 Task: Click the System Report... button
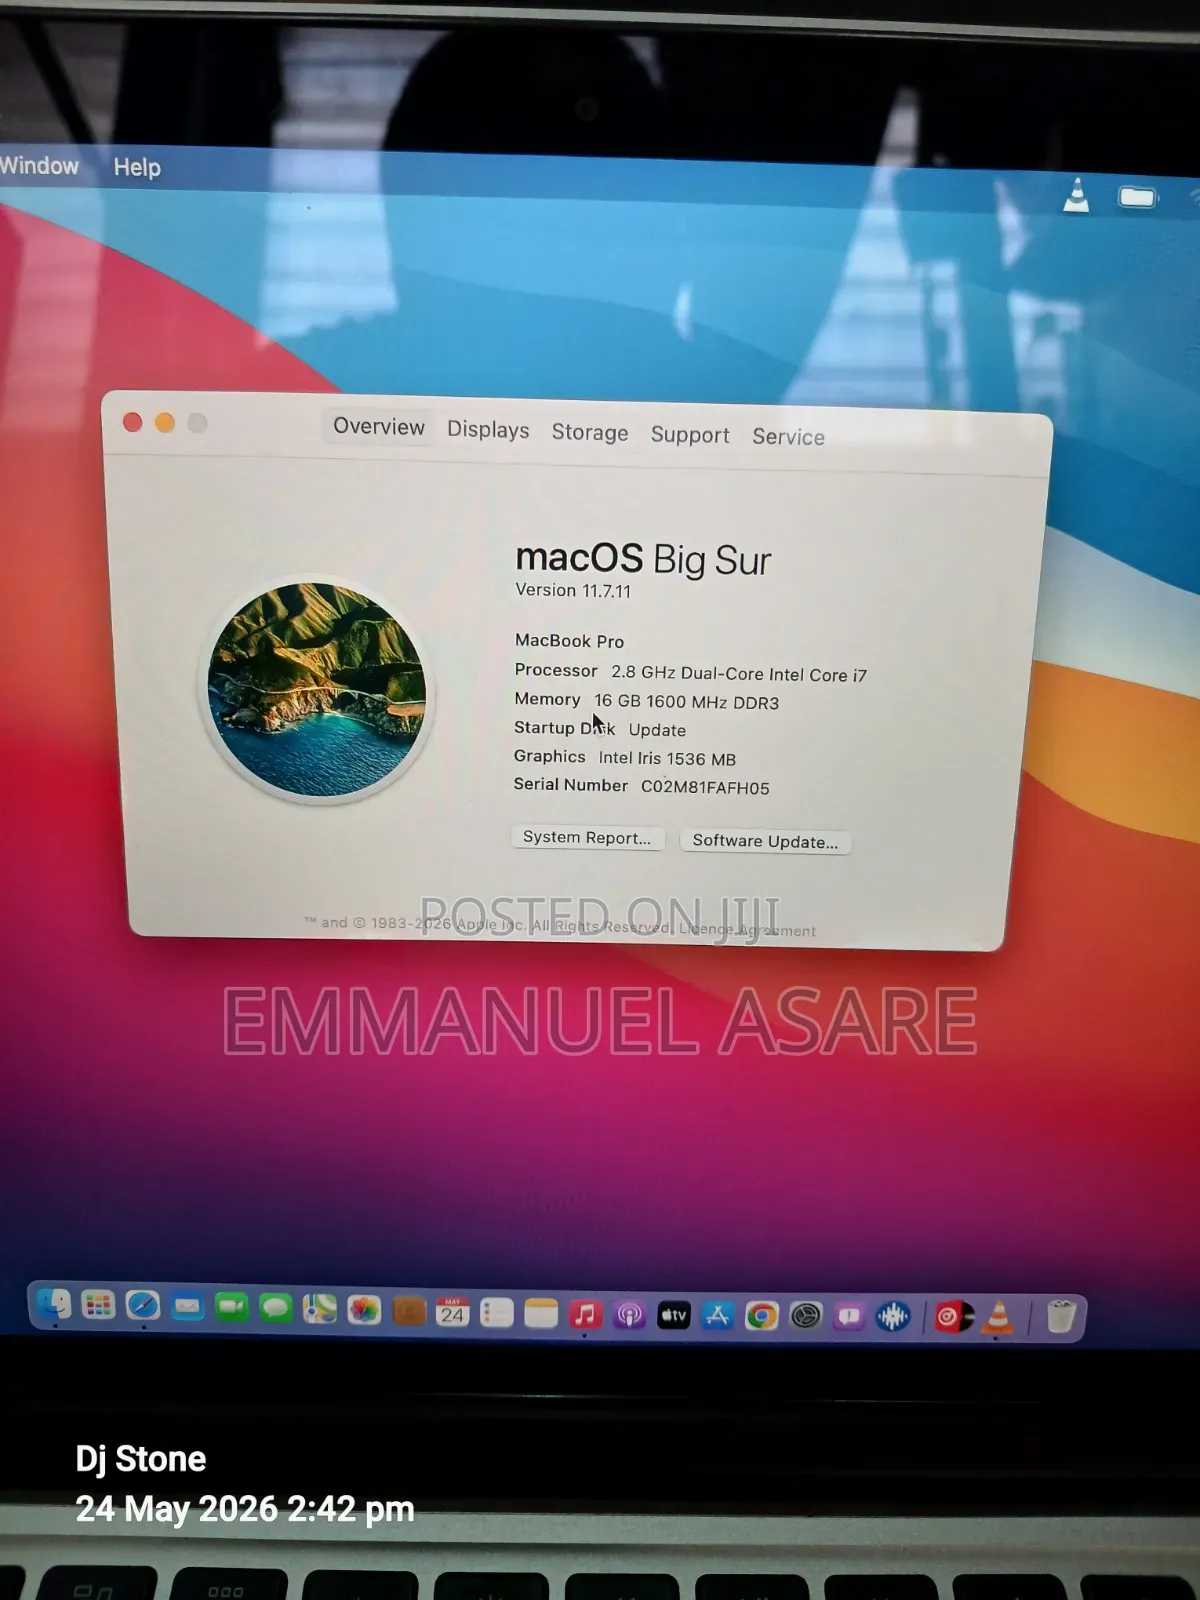587,838
